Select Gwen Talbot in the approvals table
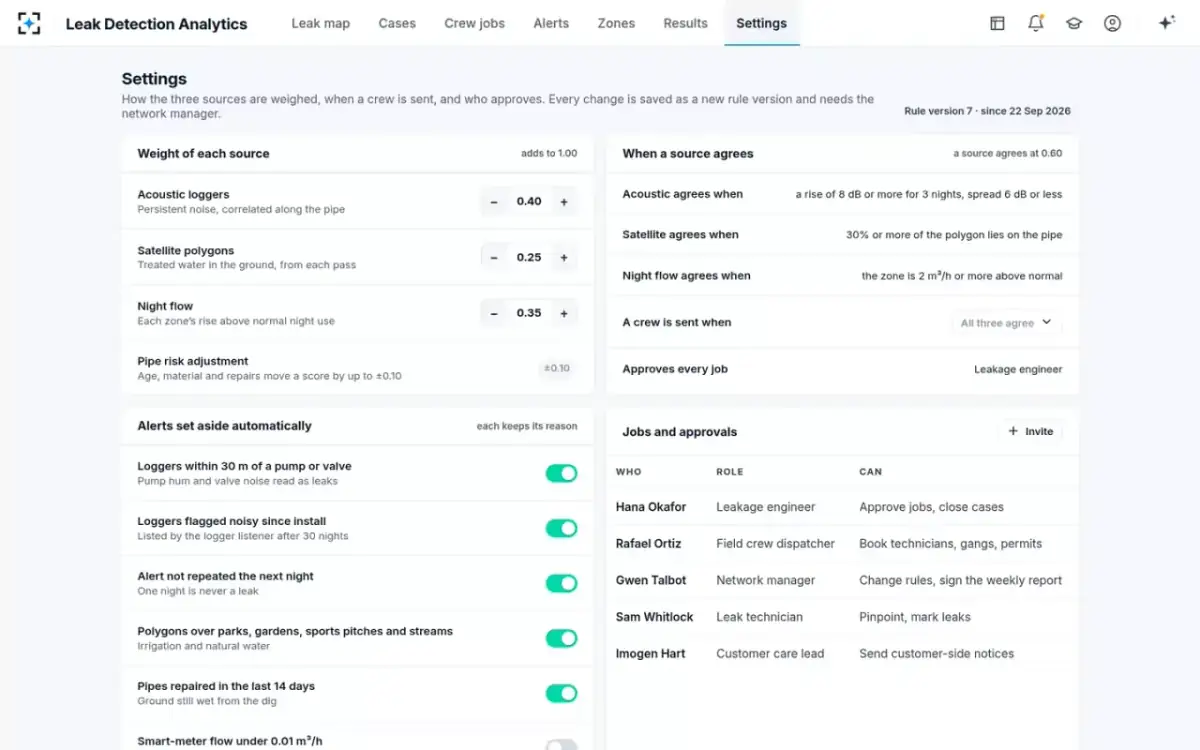 [x=651, y=580]
